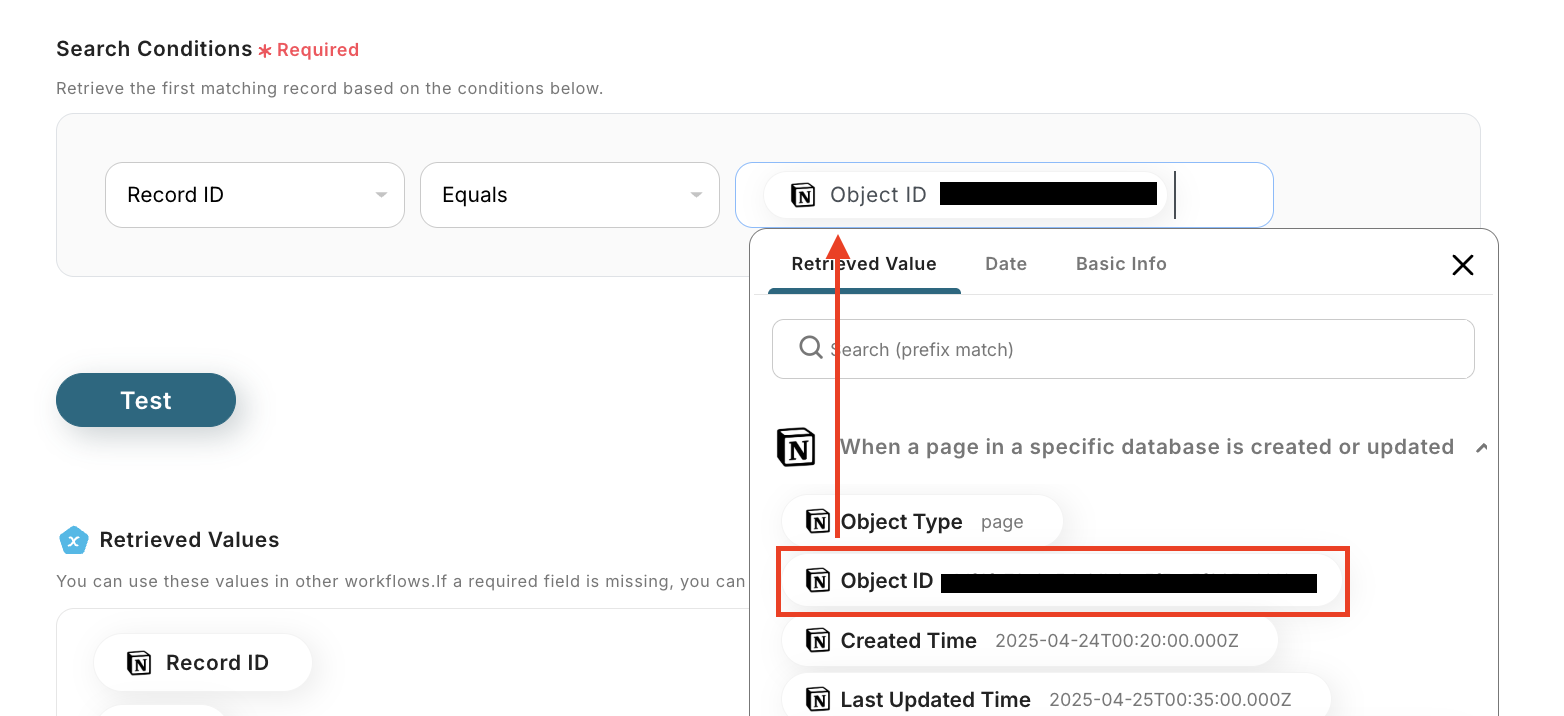This screenshot has height=716, width=1564.
Task: Click the Notion icon next to Last Updated Time
Action: coord(818,699)
